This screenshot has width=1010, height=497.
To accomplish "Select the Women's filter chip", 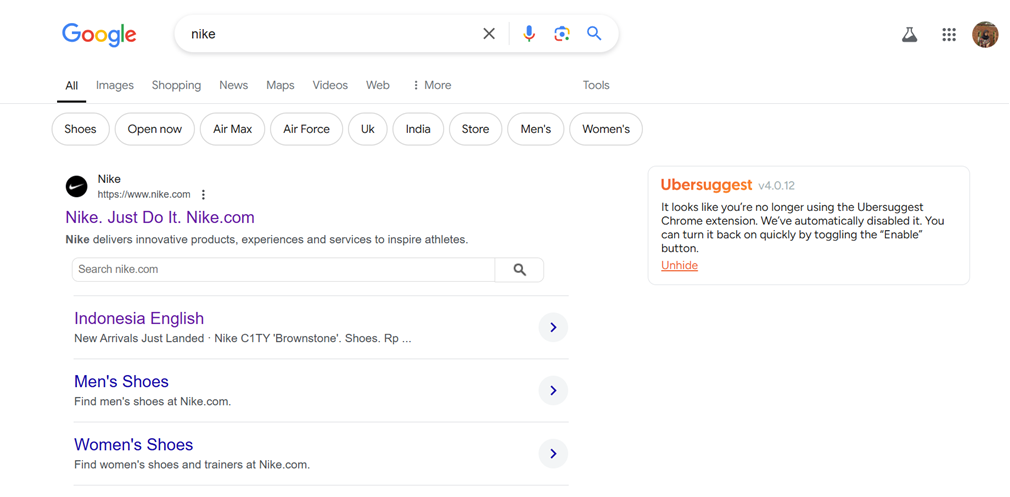I will [x=606, y=129].
